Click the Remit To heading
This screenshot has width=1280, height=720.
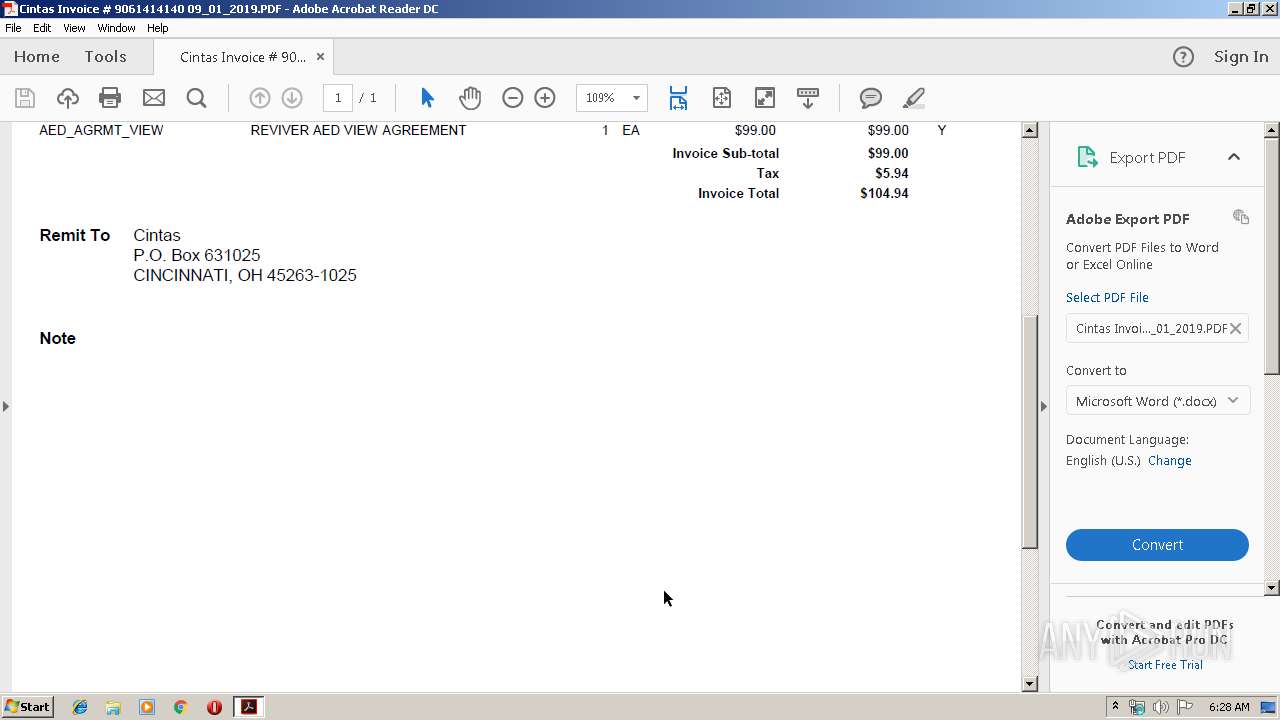click(x=75, y=236)
